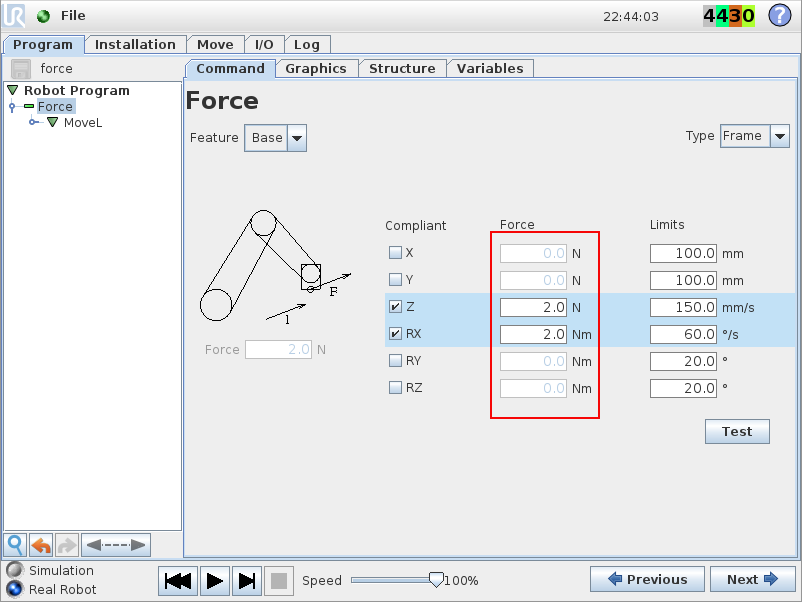Click the robot arm force diagram
Screen dimensions: 802x602
pos(276,266)
